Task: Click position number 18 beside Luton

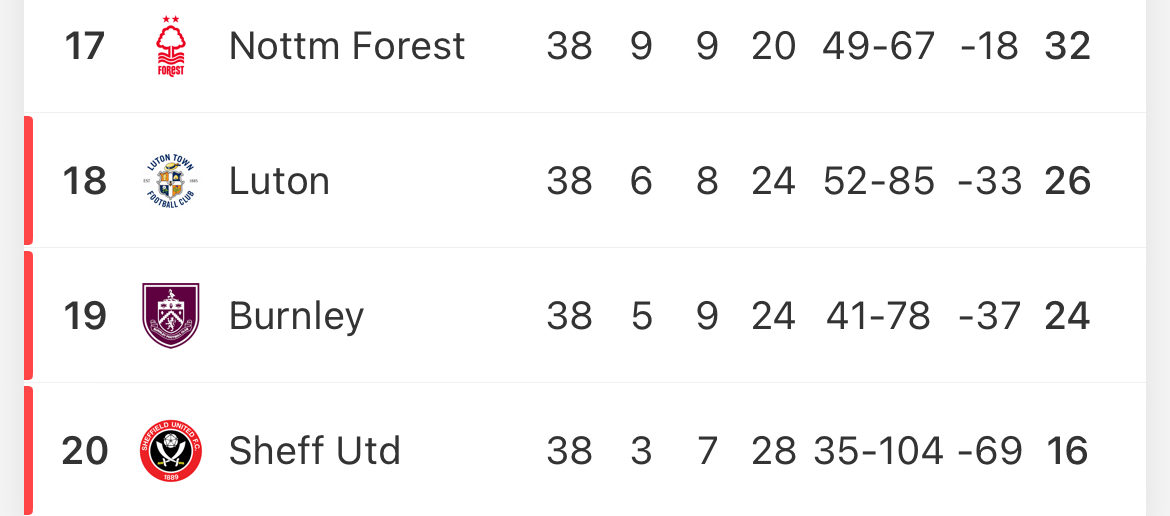Action: click(x=85, y=181)
